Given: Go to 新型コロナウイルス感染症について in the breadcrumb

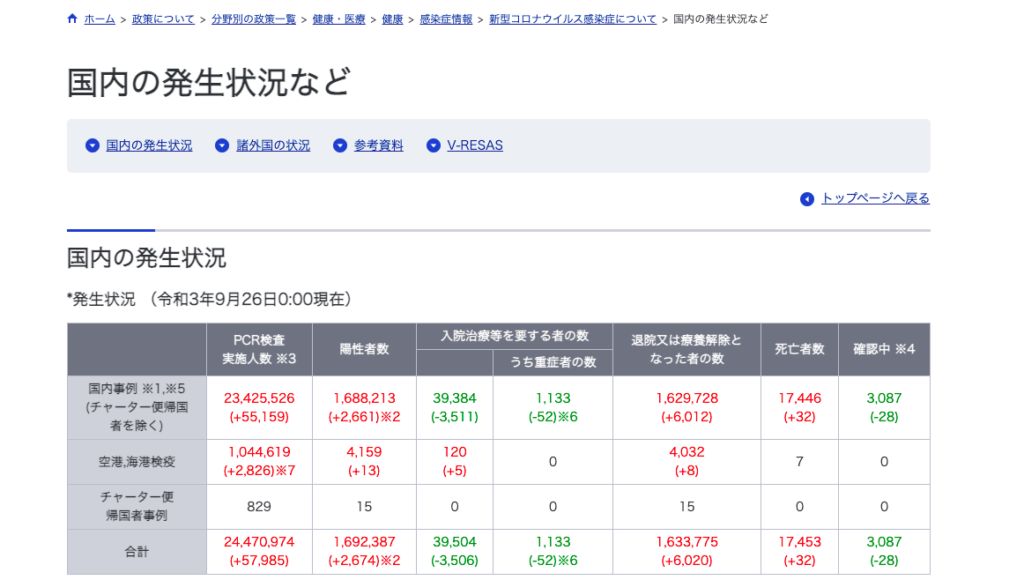Looking at the screenshot, I should 572,19.
